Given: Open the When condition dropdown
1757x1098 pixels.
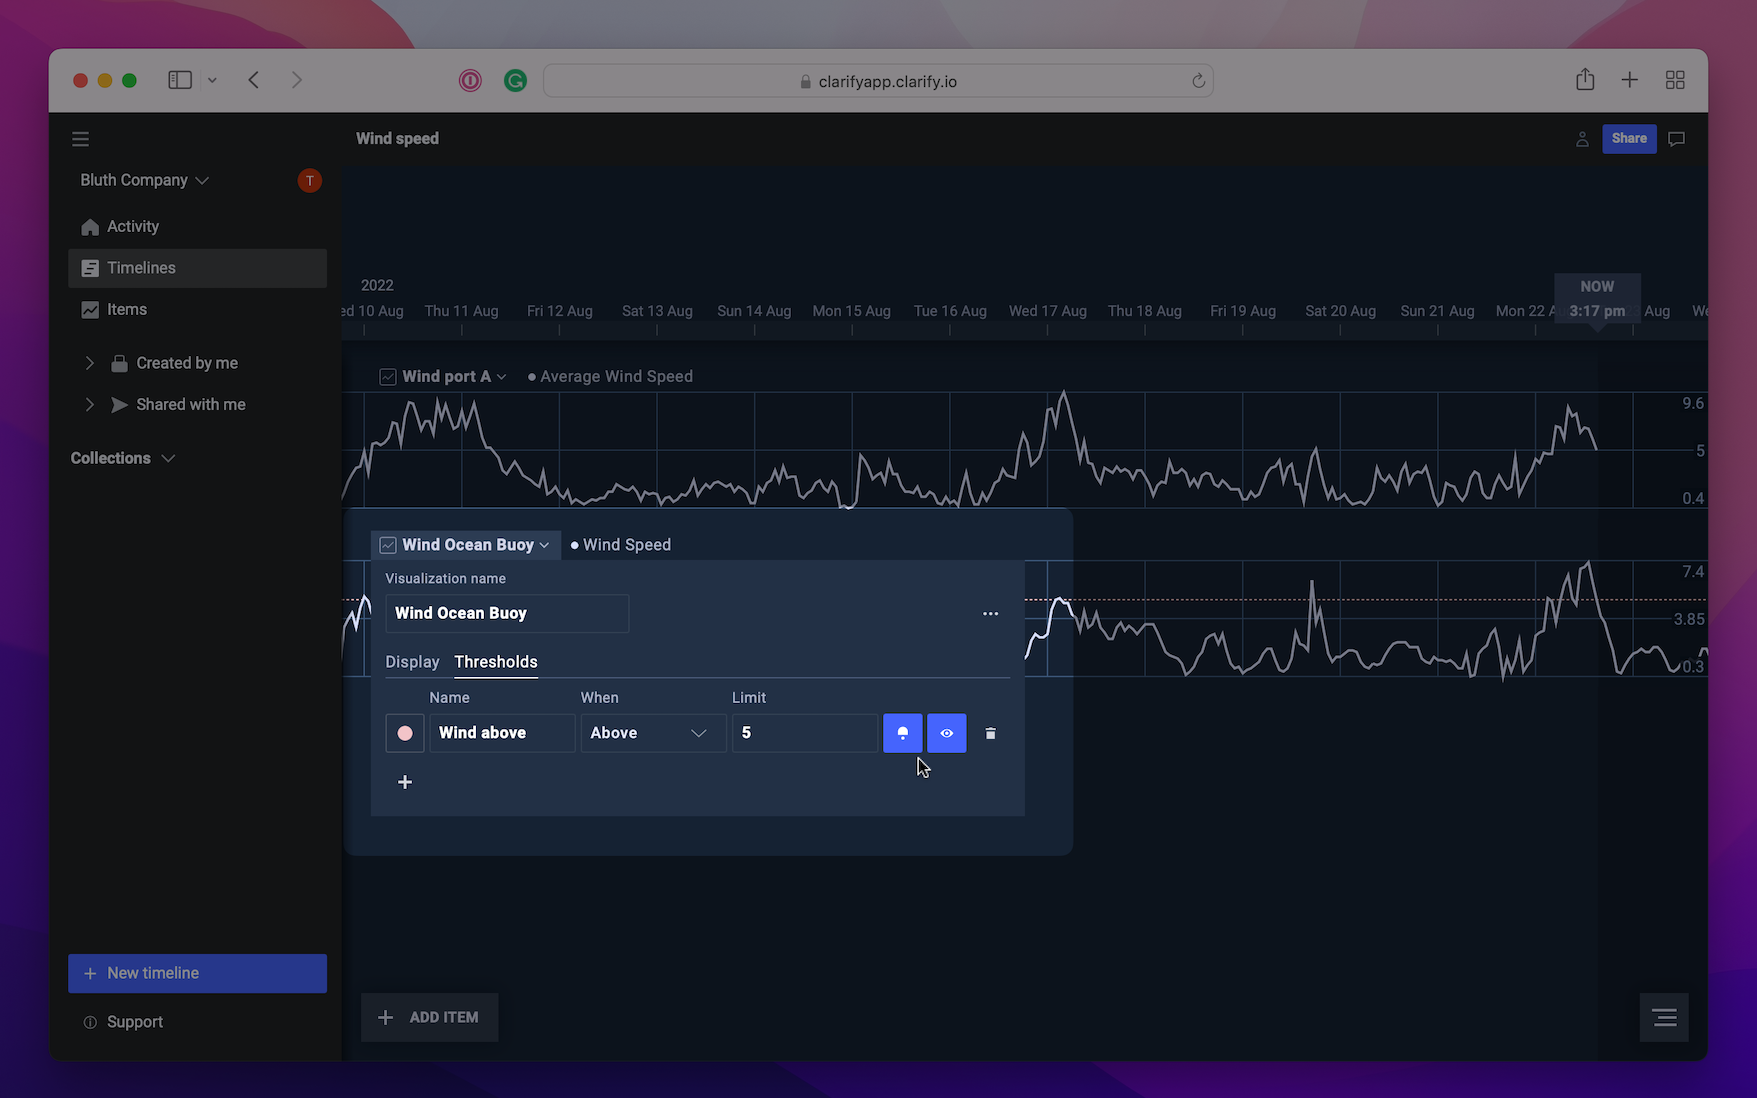Looking at the screenshot, I should click(652, 733).
